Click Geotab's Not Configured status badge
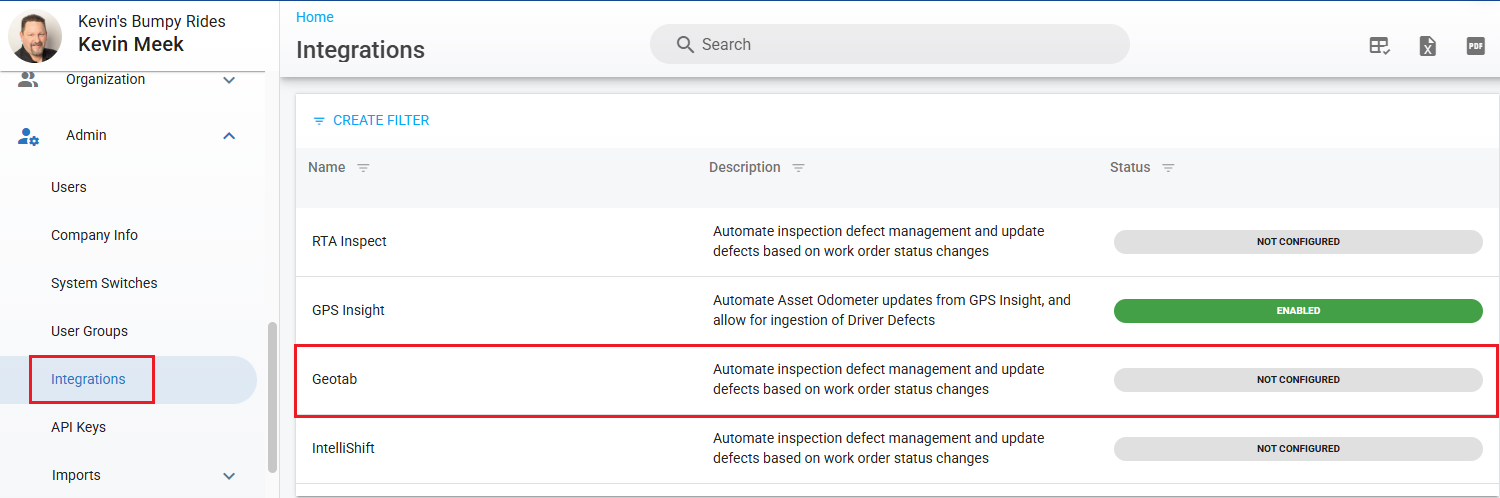 [x=1298, y=380]
